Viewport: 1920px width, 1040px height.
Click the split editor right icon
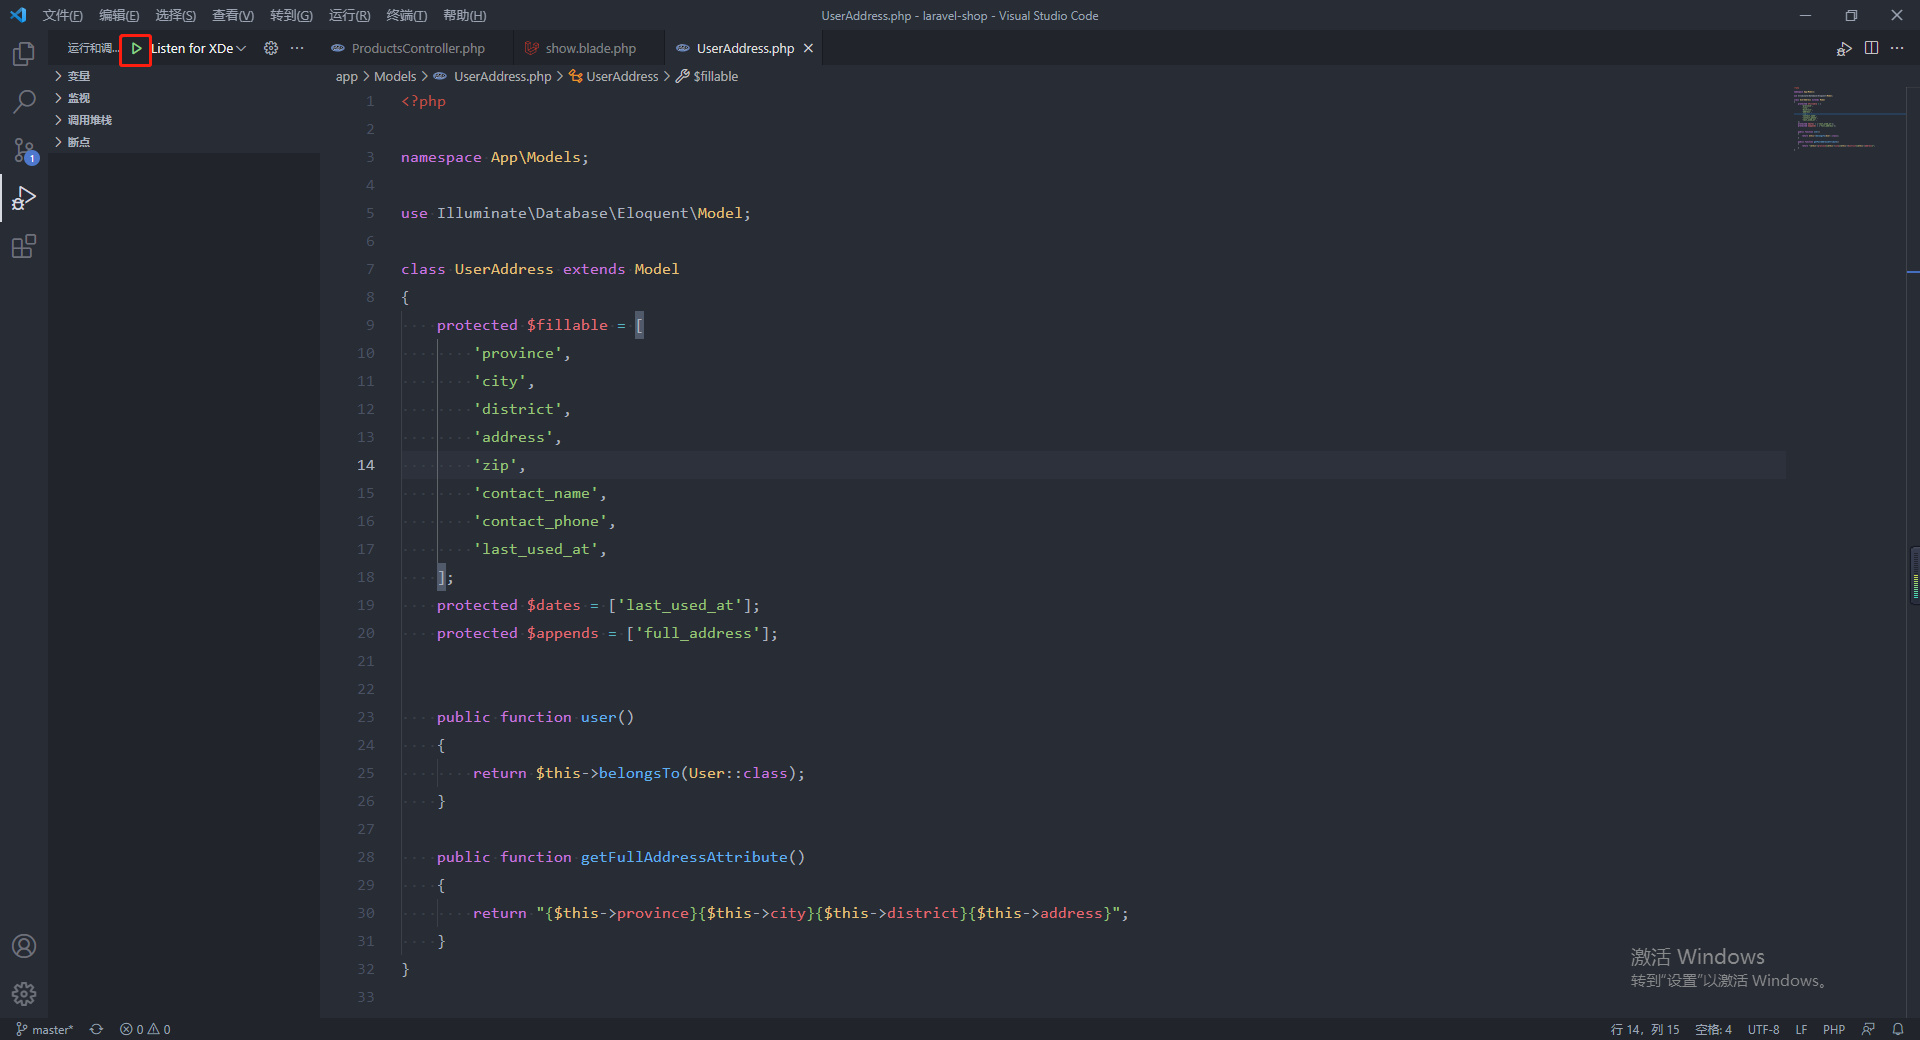pos(1871,48)
